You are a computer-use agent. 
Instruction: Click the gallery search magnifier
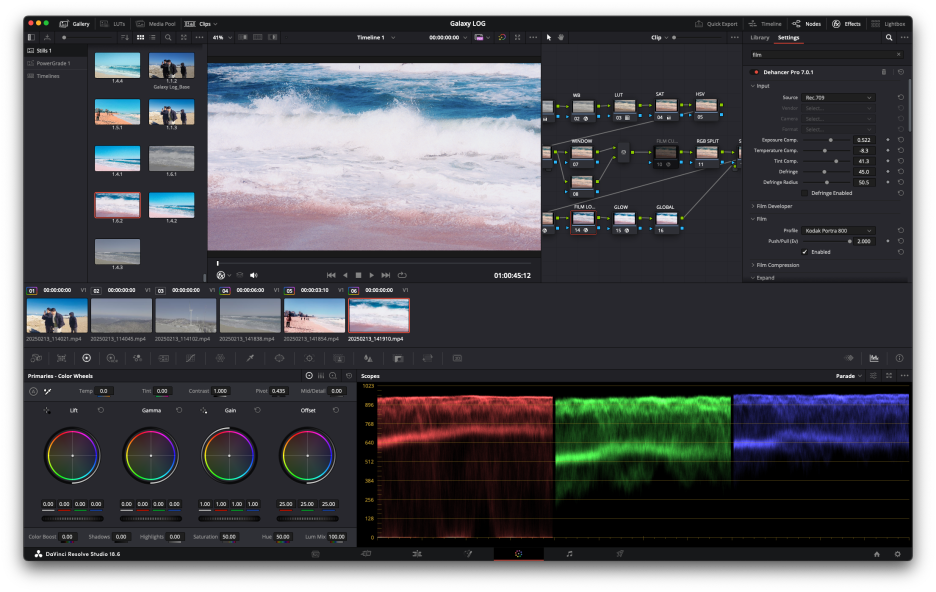[x=168, y=37]
